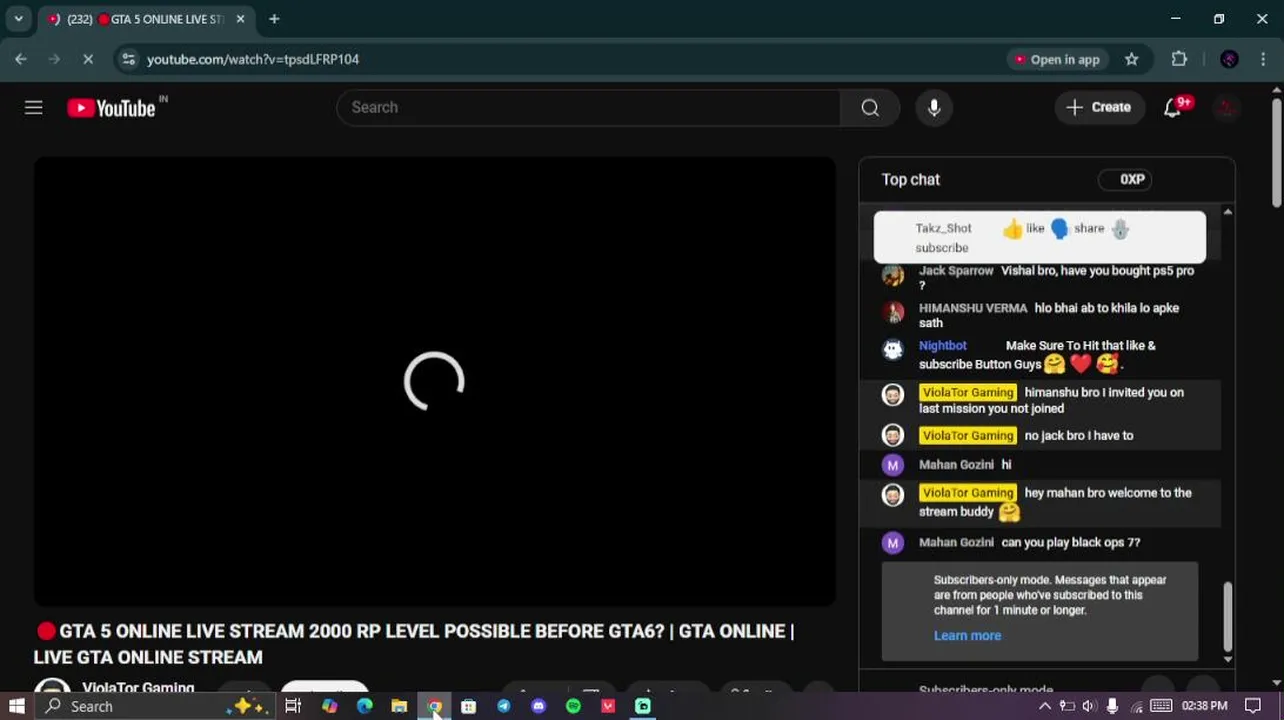
Task: Click the chat scrollbar thumb
Action: click(1228, 618)
